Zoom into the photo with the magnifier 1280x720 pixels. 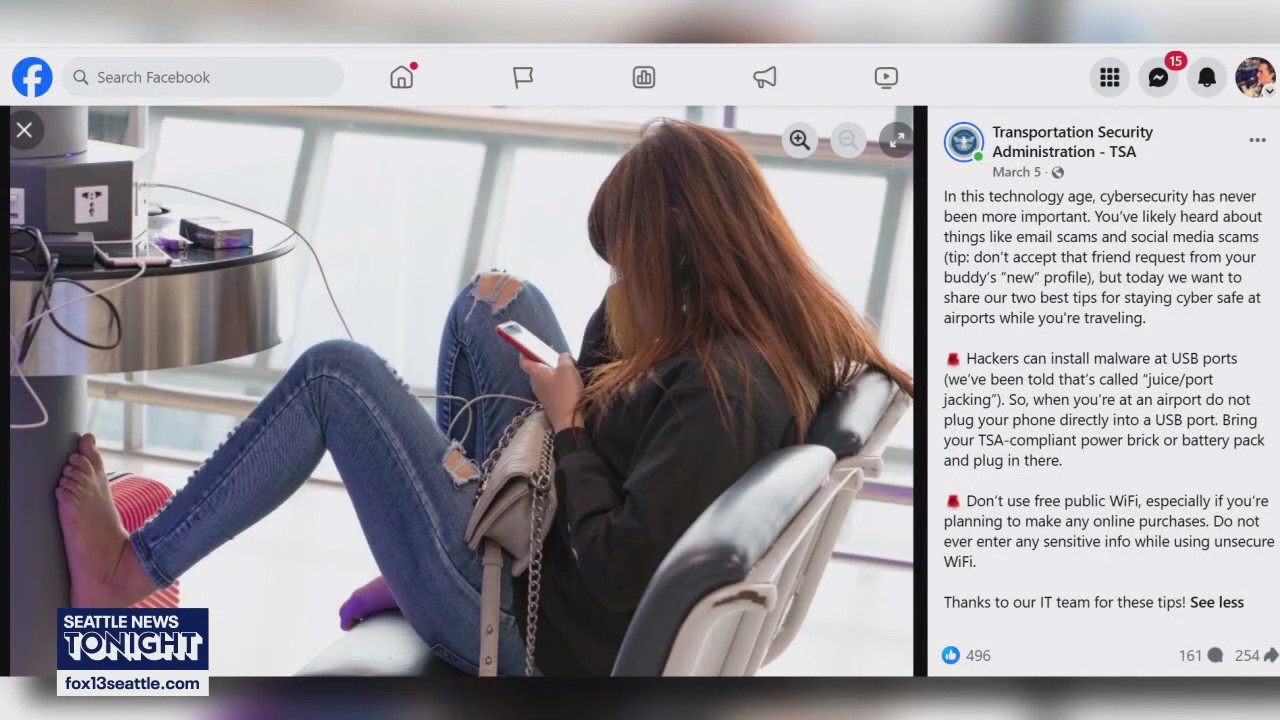point(799,140)
